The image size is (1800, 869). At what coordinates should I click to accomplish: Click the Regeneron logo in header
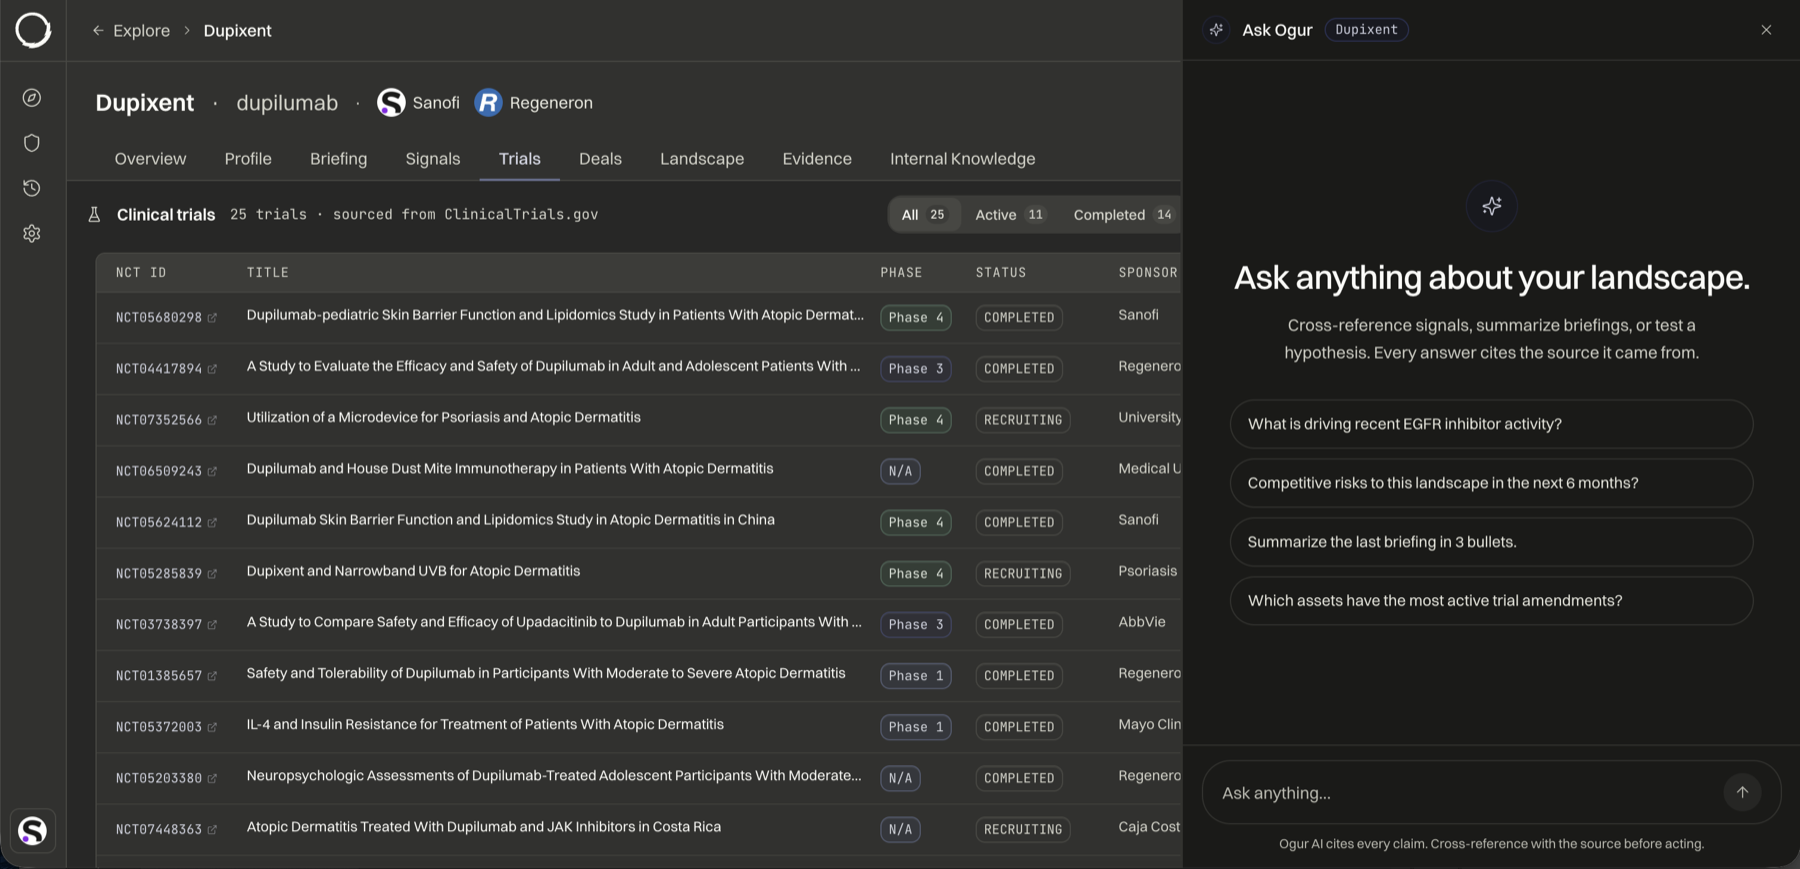488,103
